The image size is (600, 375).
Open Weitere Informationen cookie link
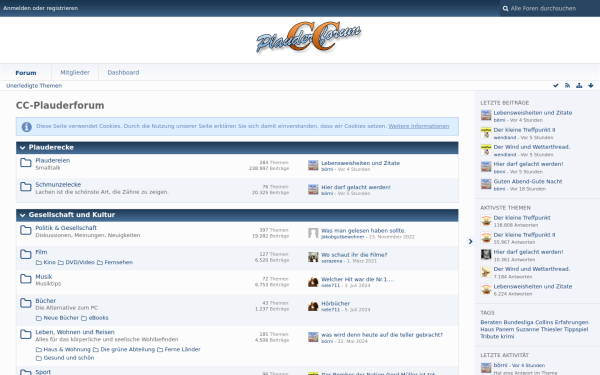click(x=419, y=126)
